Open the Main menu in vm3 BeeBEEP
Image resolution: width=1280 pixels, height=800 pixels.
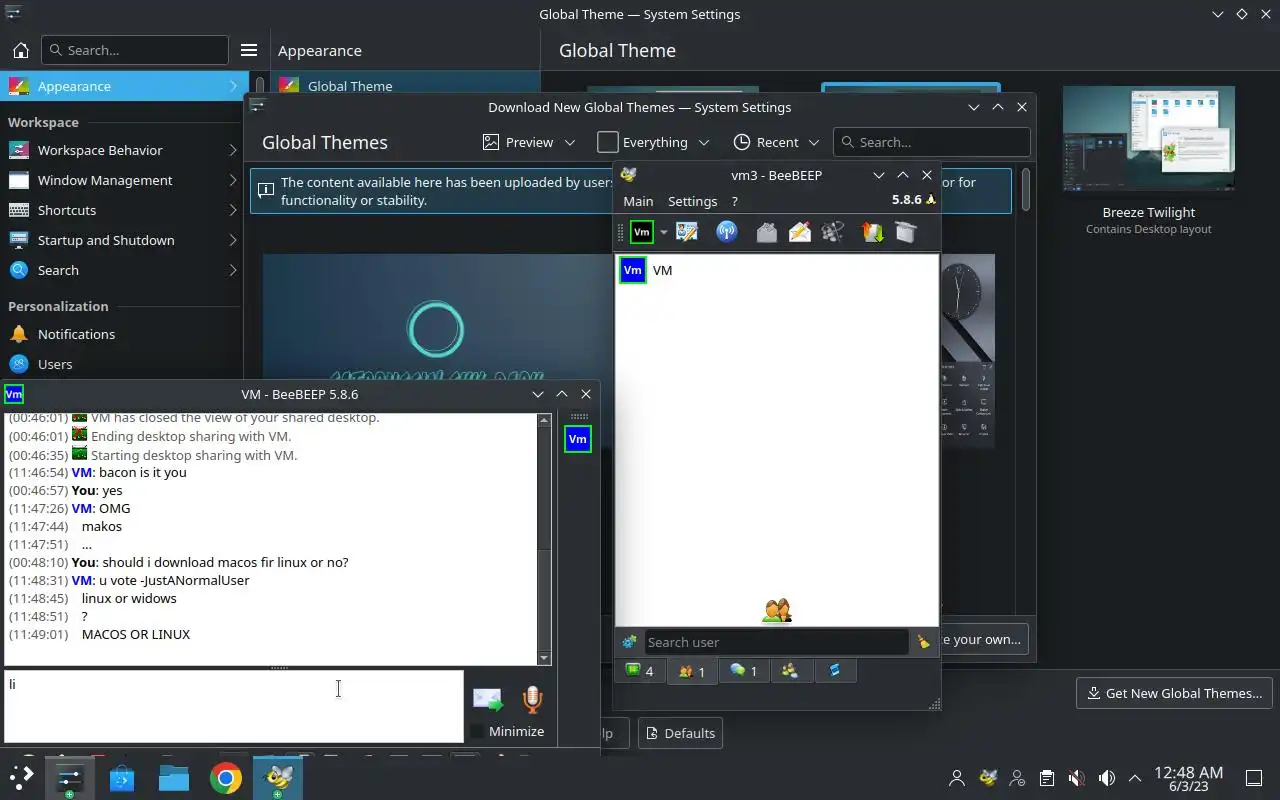pos(638,201)
